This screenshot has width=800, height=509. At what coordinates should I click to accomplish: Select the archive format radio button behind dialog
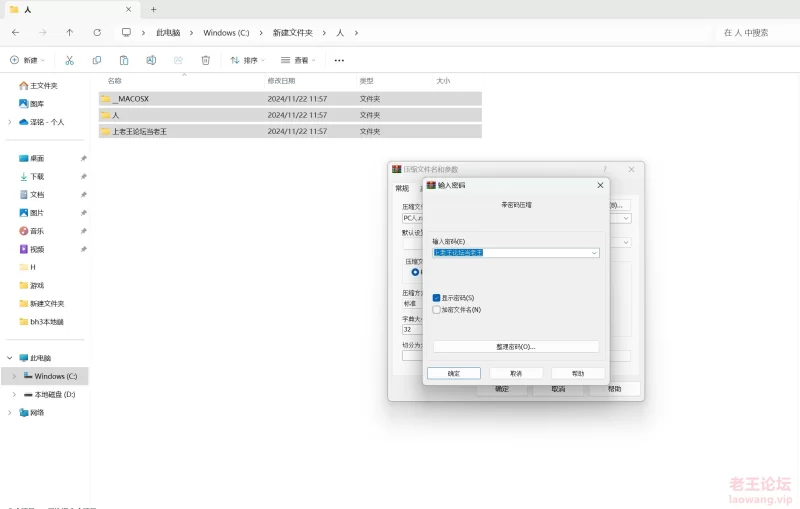pyautogui.click(x=415, y=272)
